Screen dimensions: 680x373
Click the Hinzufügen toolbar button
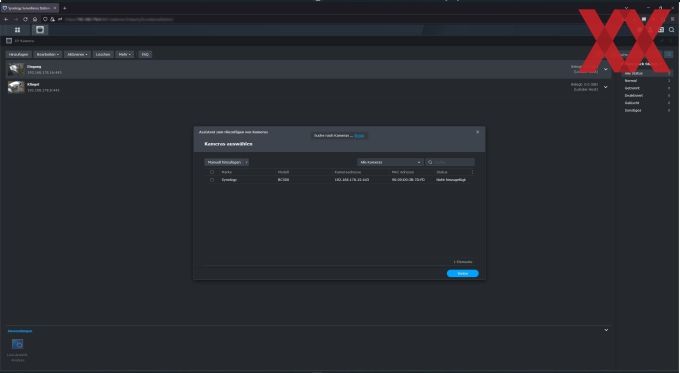click(18, 54)
